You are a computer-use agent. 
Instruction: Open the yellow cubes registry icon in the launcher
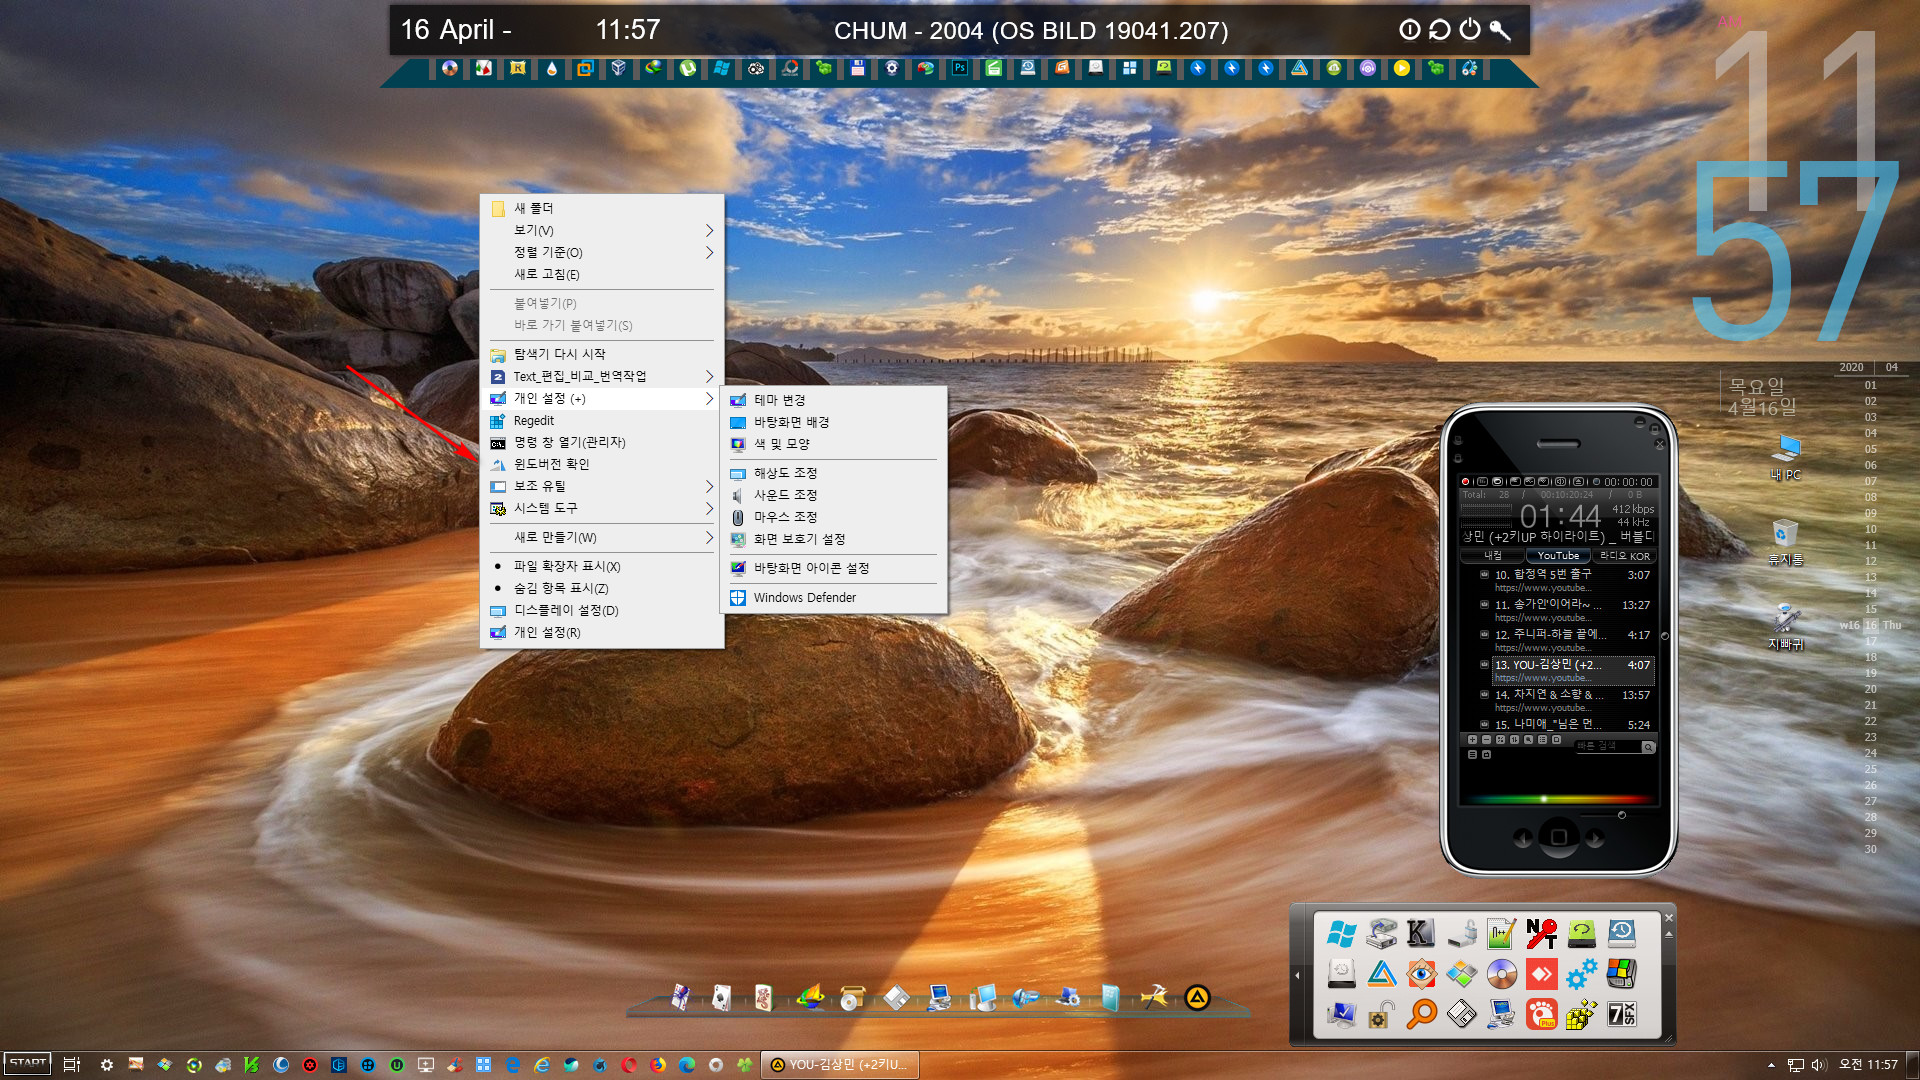(1581, 1014)
